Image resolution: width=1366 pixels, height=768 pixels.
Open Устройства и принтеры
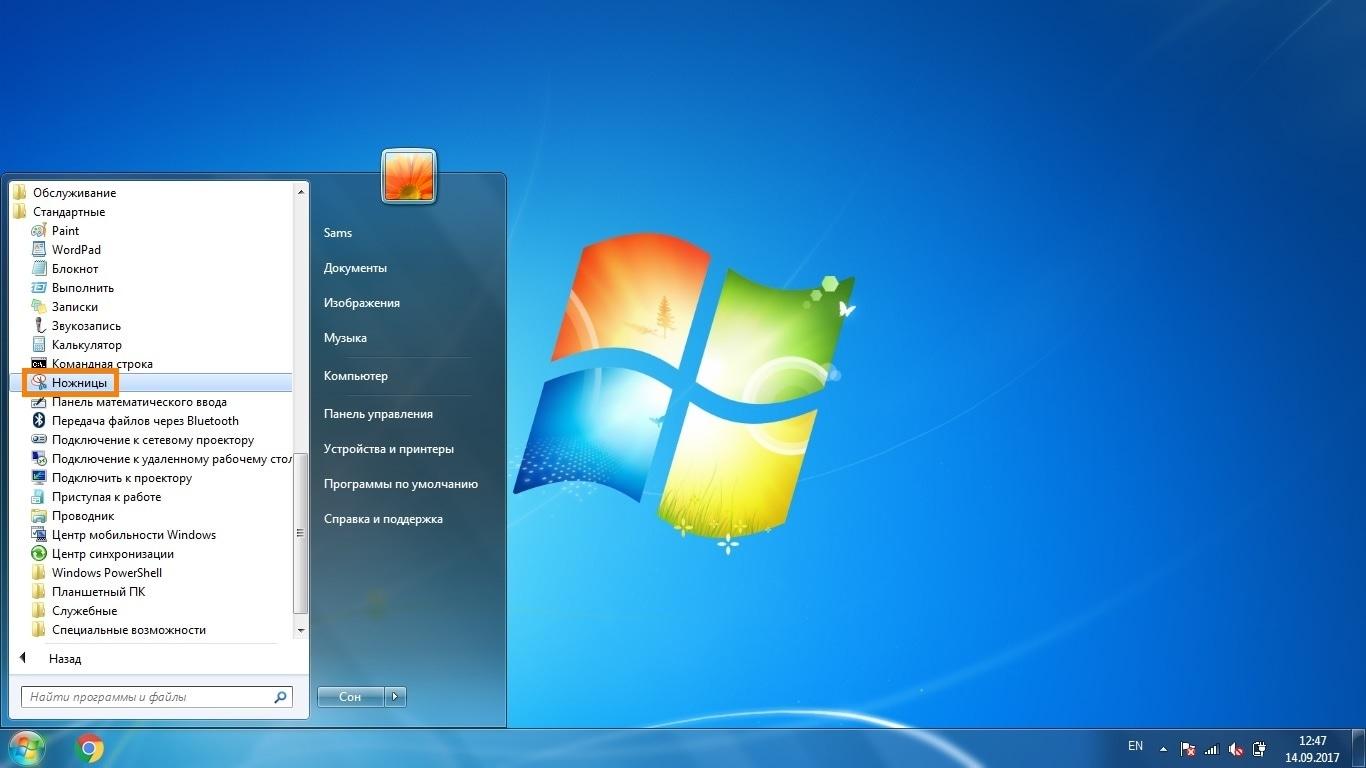point(388,449)
